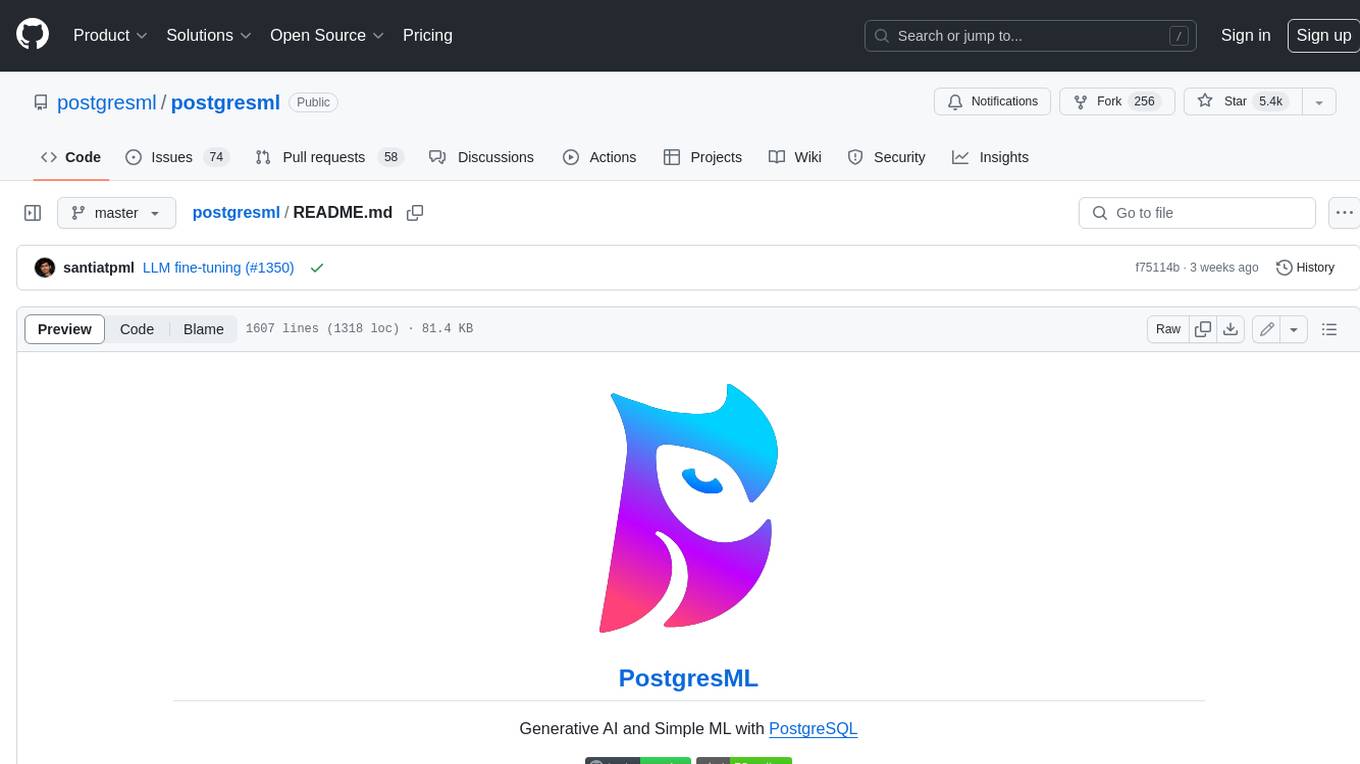This screenshot has width=1360, height=764.
Task: Open the 256 forks count
Action: coord(1144,102)
